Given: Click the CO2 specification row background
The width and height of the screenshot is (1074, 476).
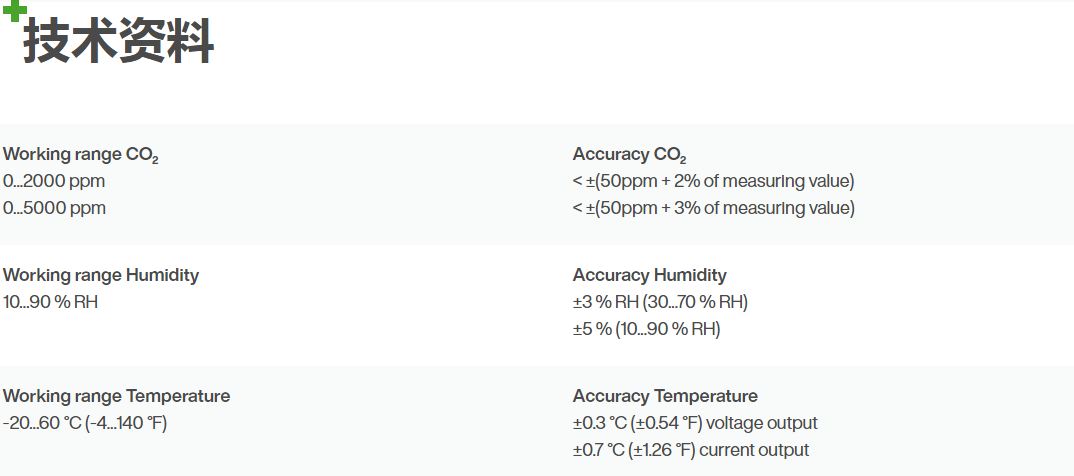Looking at the screenshot, I should pos(537,184).
